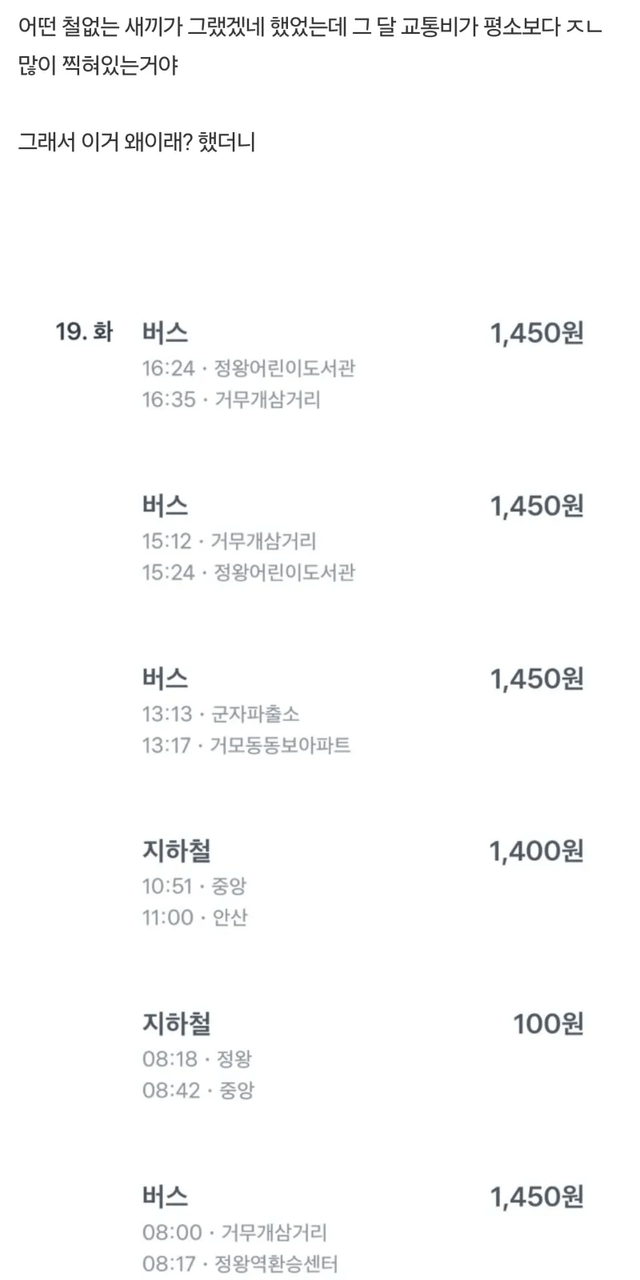The height and width of the screenshot is (1280, 640).
Task: Click the 15:24 정왕어린이도서관 arrival line
Action: (248, 573)
